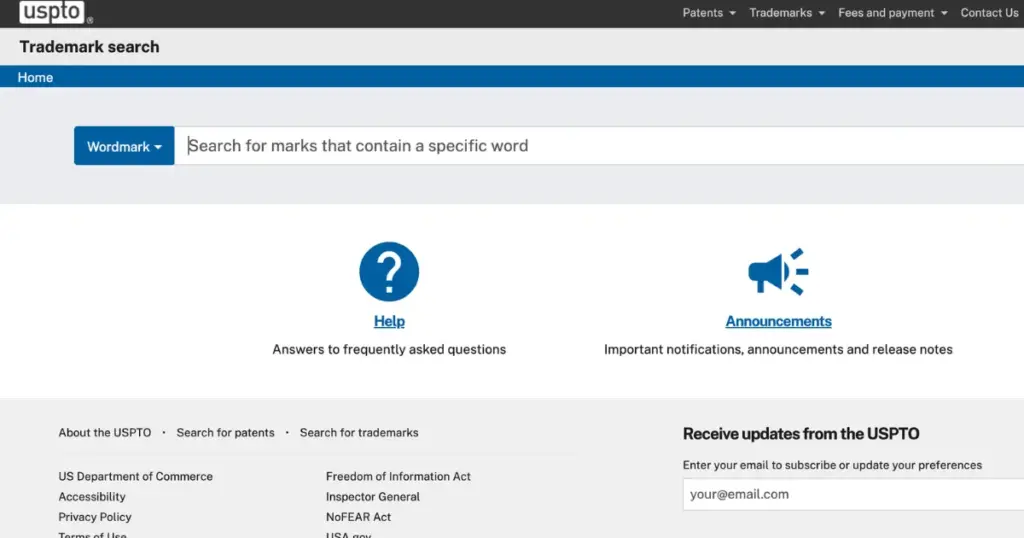Click the blue question mark Help icon

[389, 272]
